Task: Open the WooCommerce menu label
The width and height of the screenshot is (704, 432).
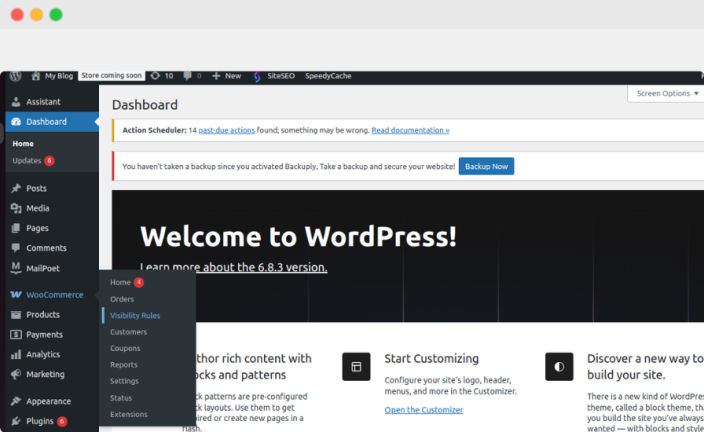Action: tap(55, 295)
